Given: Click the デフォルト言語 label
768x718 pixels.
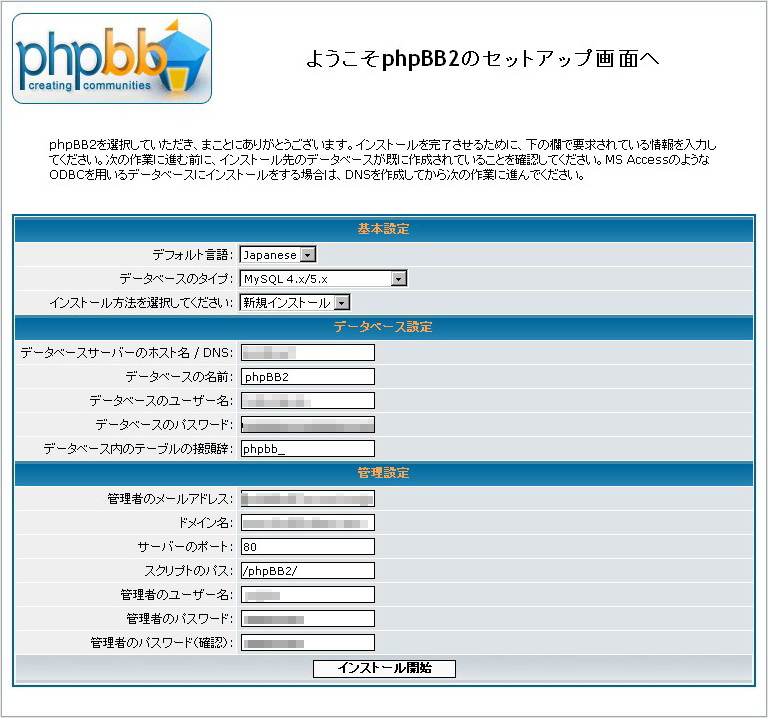Looking at the screenshot, I should click(x=192, y=255).
